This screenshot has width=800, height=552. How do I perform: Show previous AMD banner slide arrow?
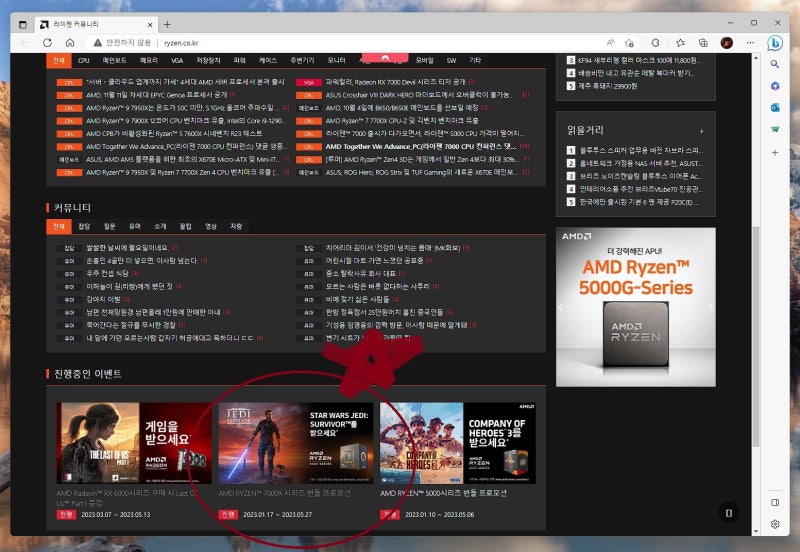(x=561, y=307)
